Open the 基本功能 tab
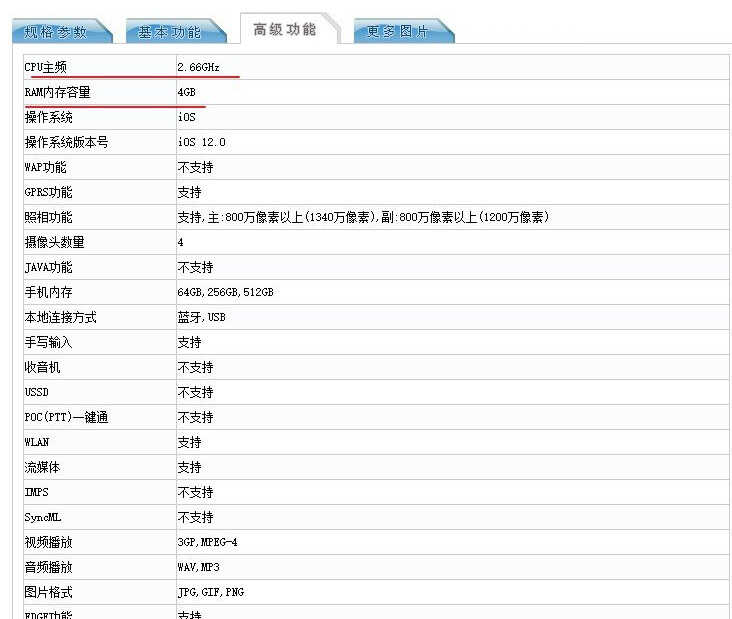Image resolution: width=732 pixels, height=619 pixels. [170, 32]
